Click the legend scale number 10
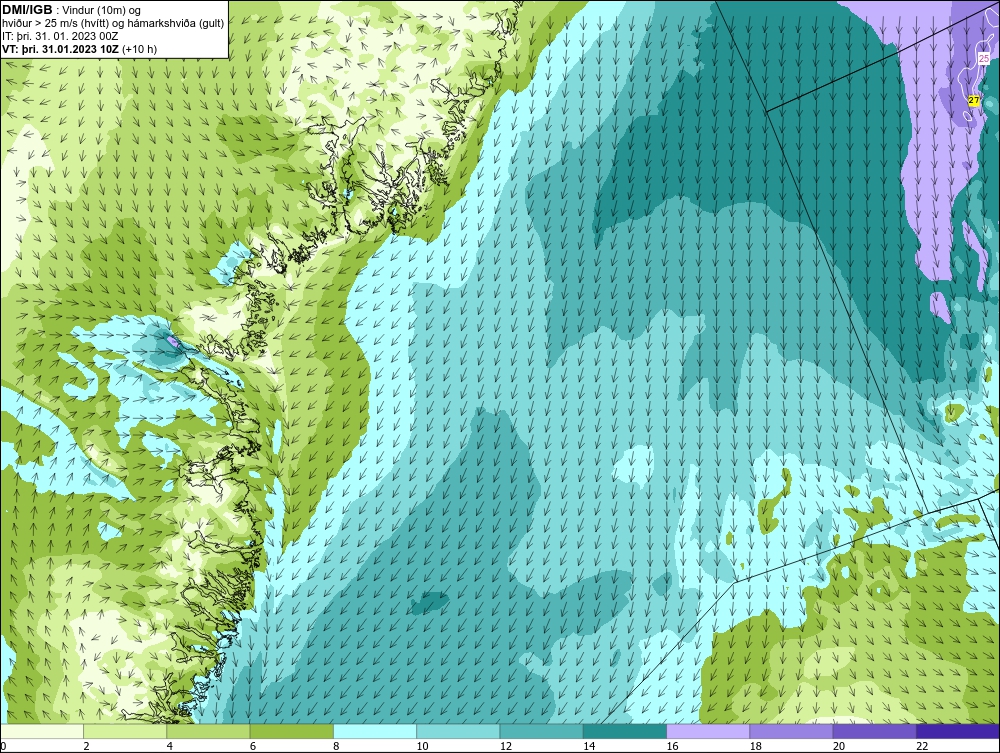Viewport: 1000px width, 753px height. pyautogui.click(x=423, y=747)
